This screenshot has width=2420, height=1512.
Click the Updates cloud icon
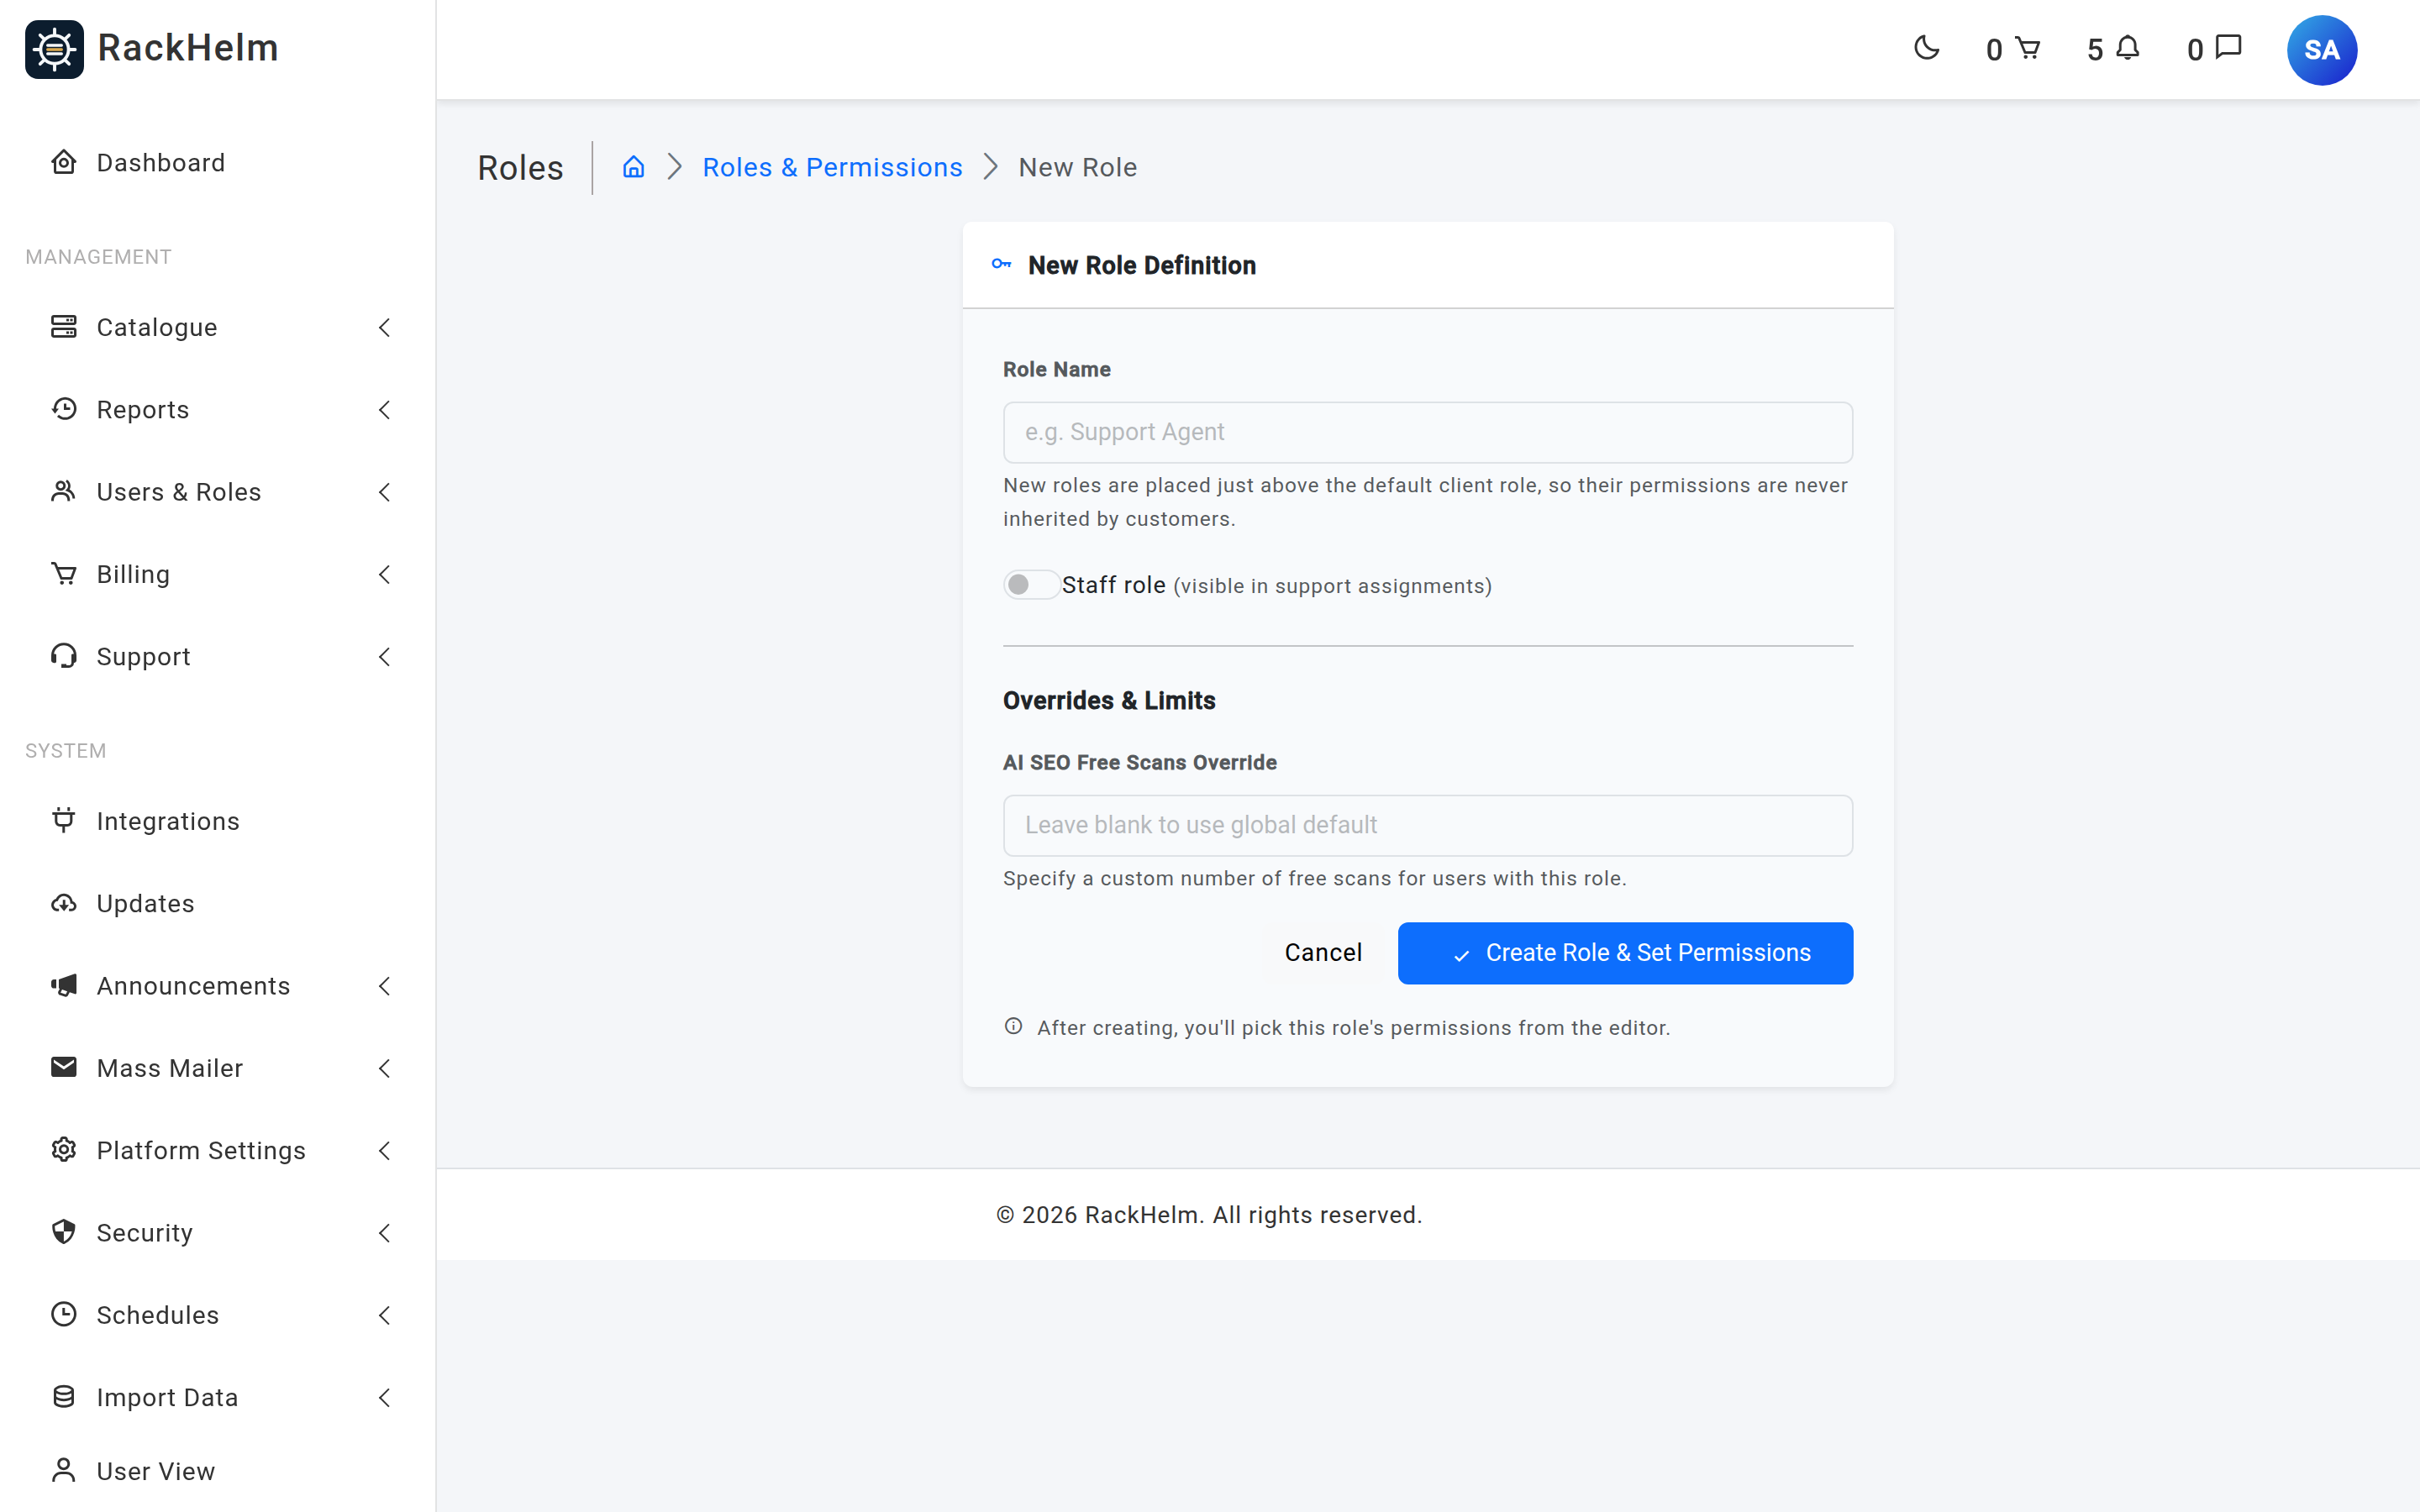[x=64, y=903]
